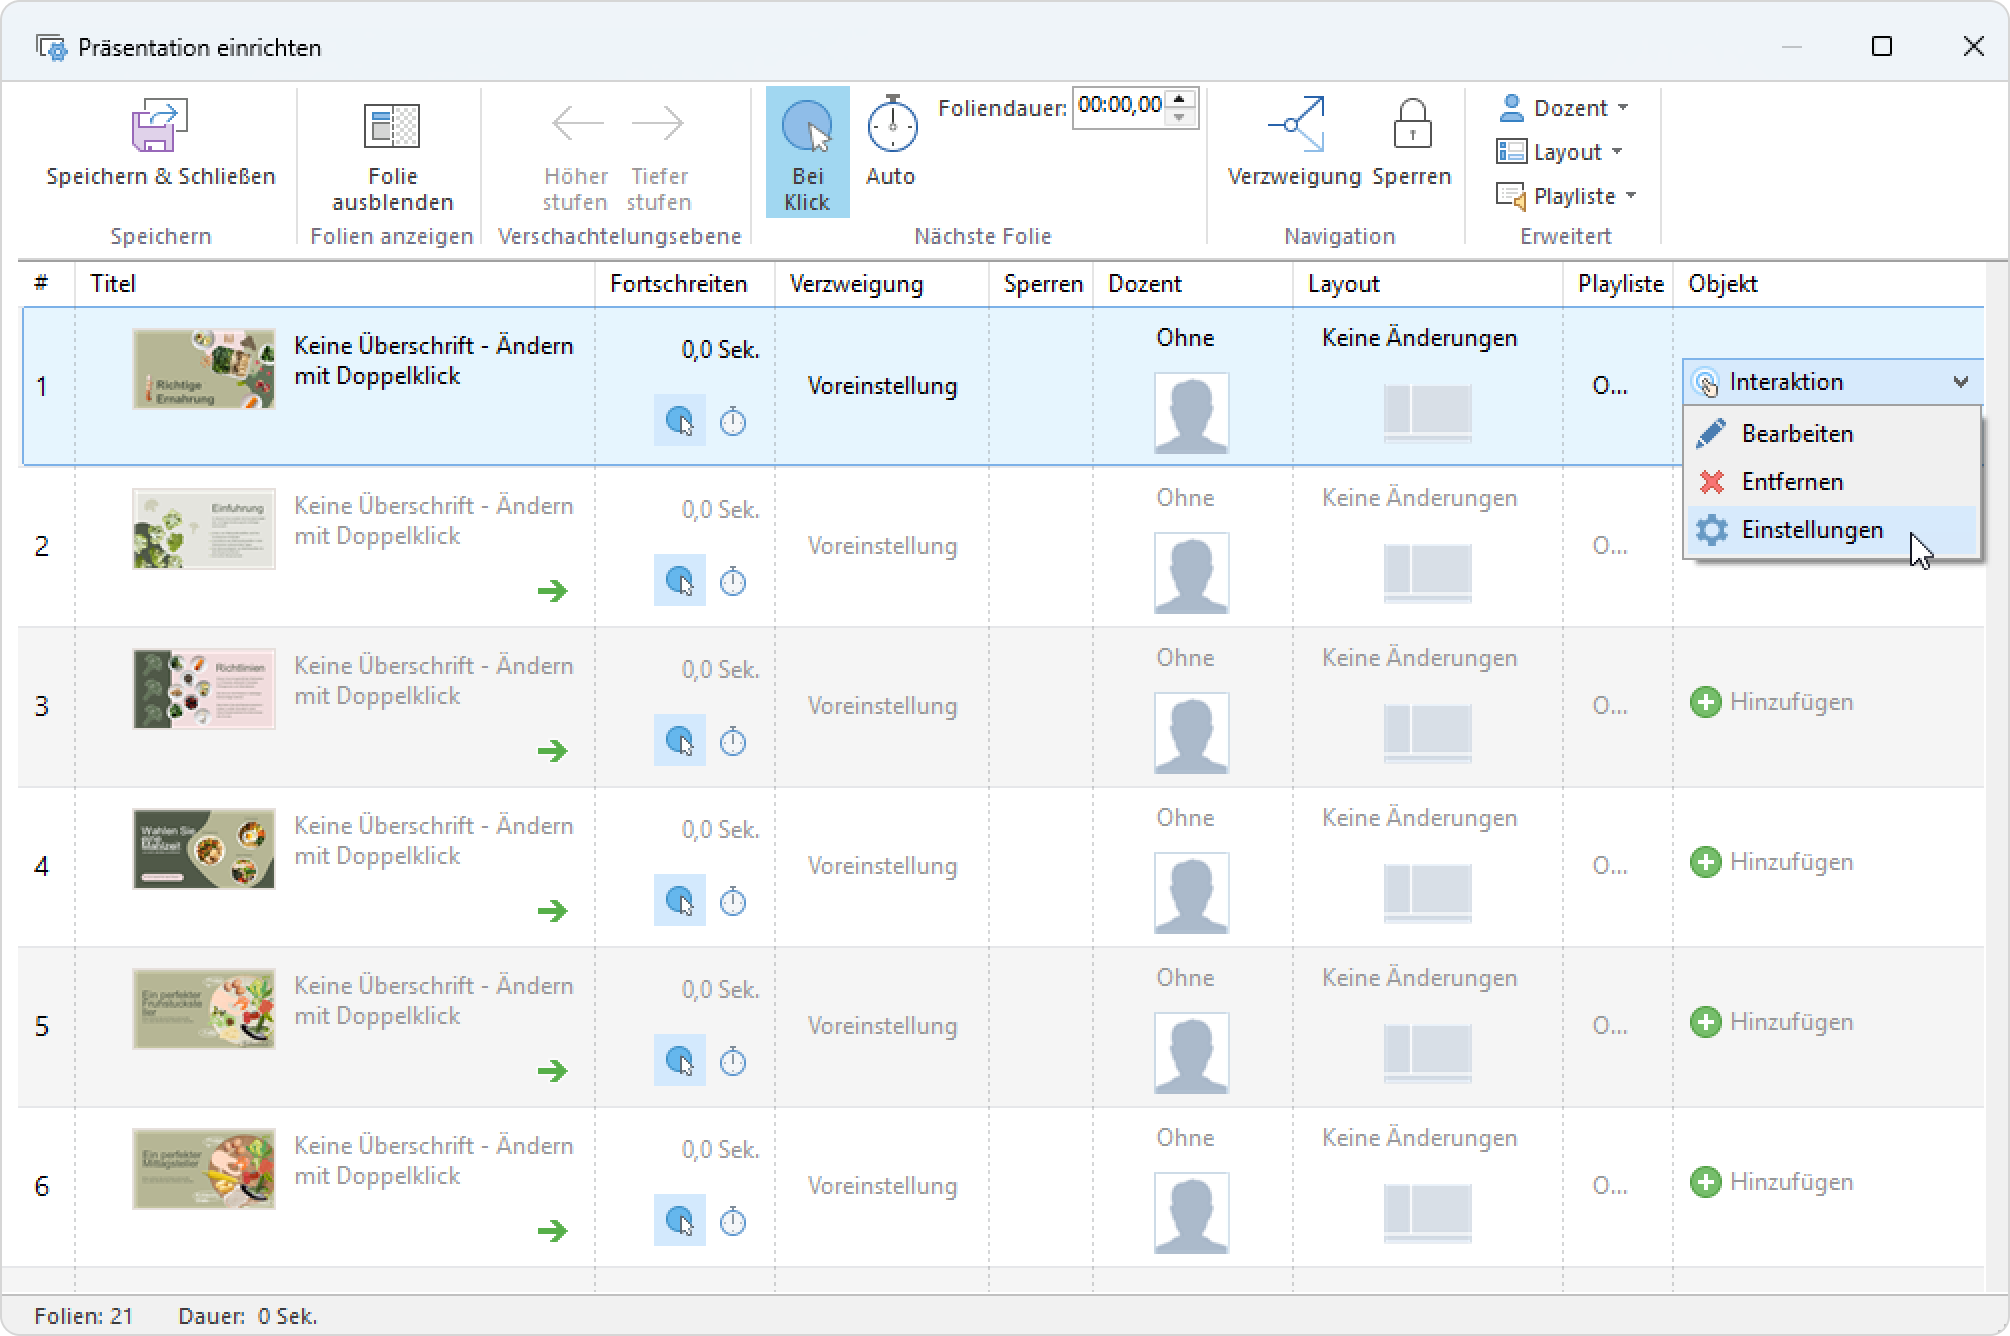Screen dimensions: 2010x1336
Task: Click the Dozent avatar in slide 3
Action: [1191, 733]
